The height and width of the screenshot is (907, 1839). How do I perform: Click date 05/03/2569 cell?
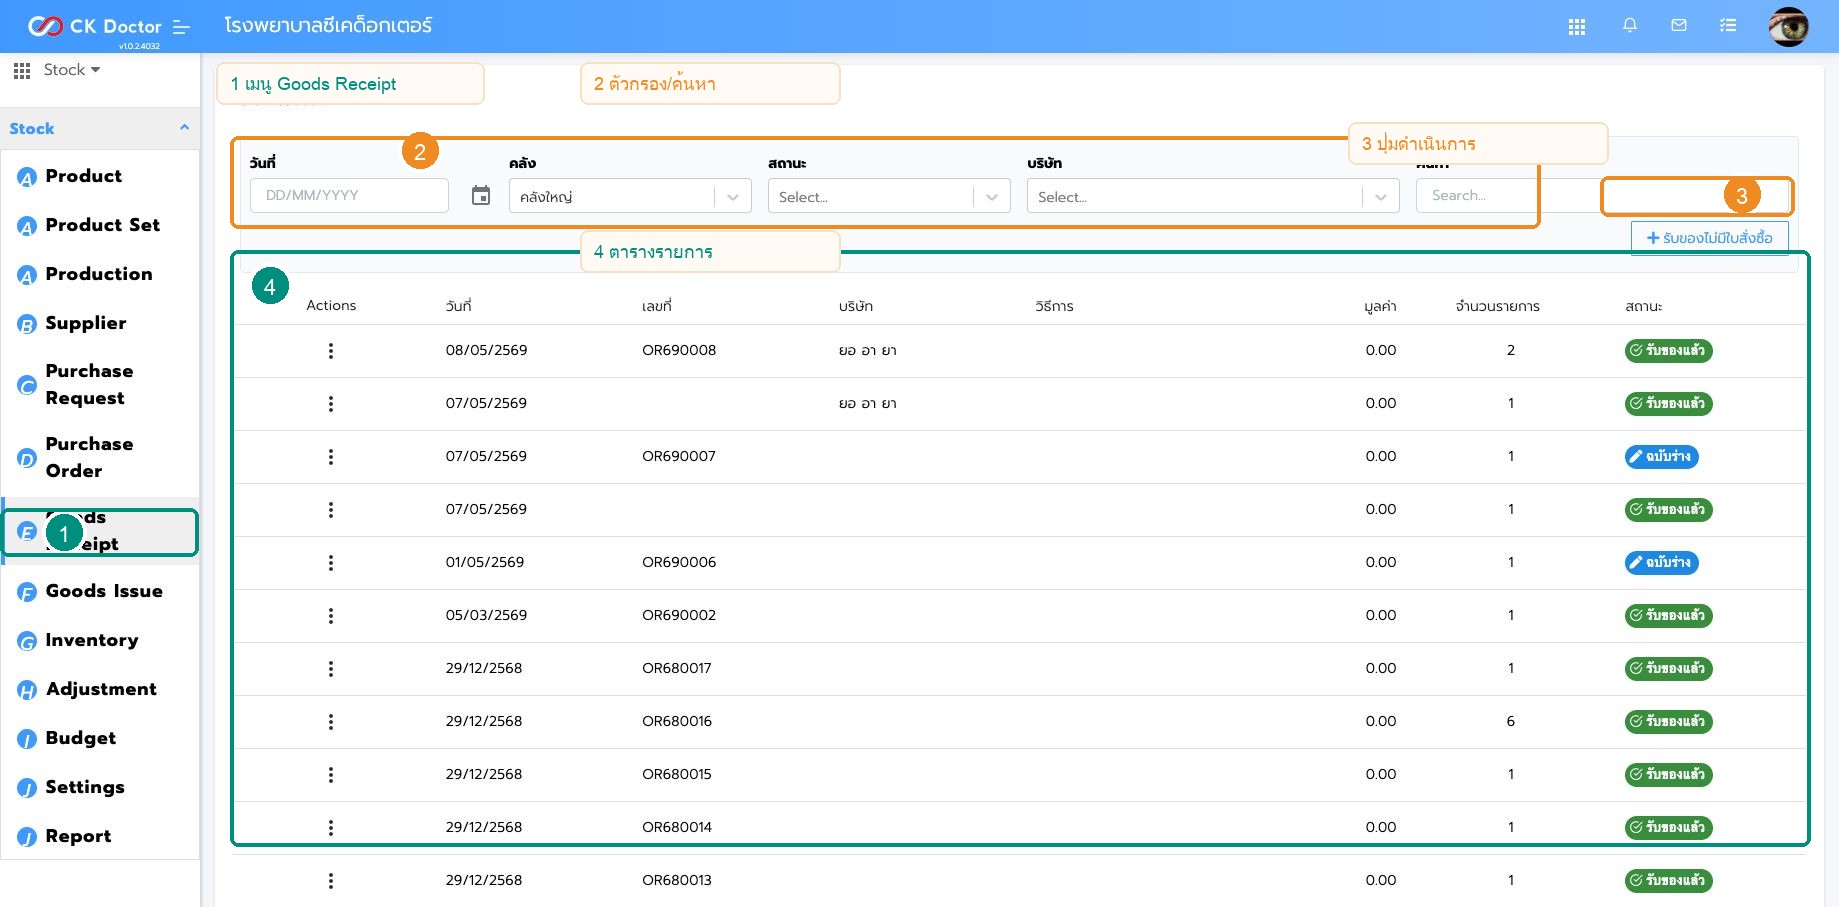(x=486, y=615)
